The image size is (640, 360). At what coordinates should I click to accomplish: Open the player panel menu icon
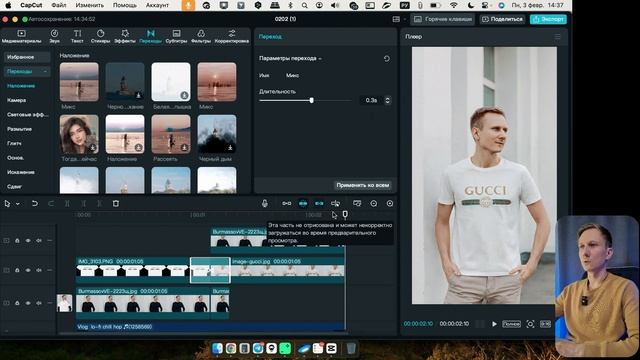click(x=558, y=37)
